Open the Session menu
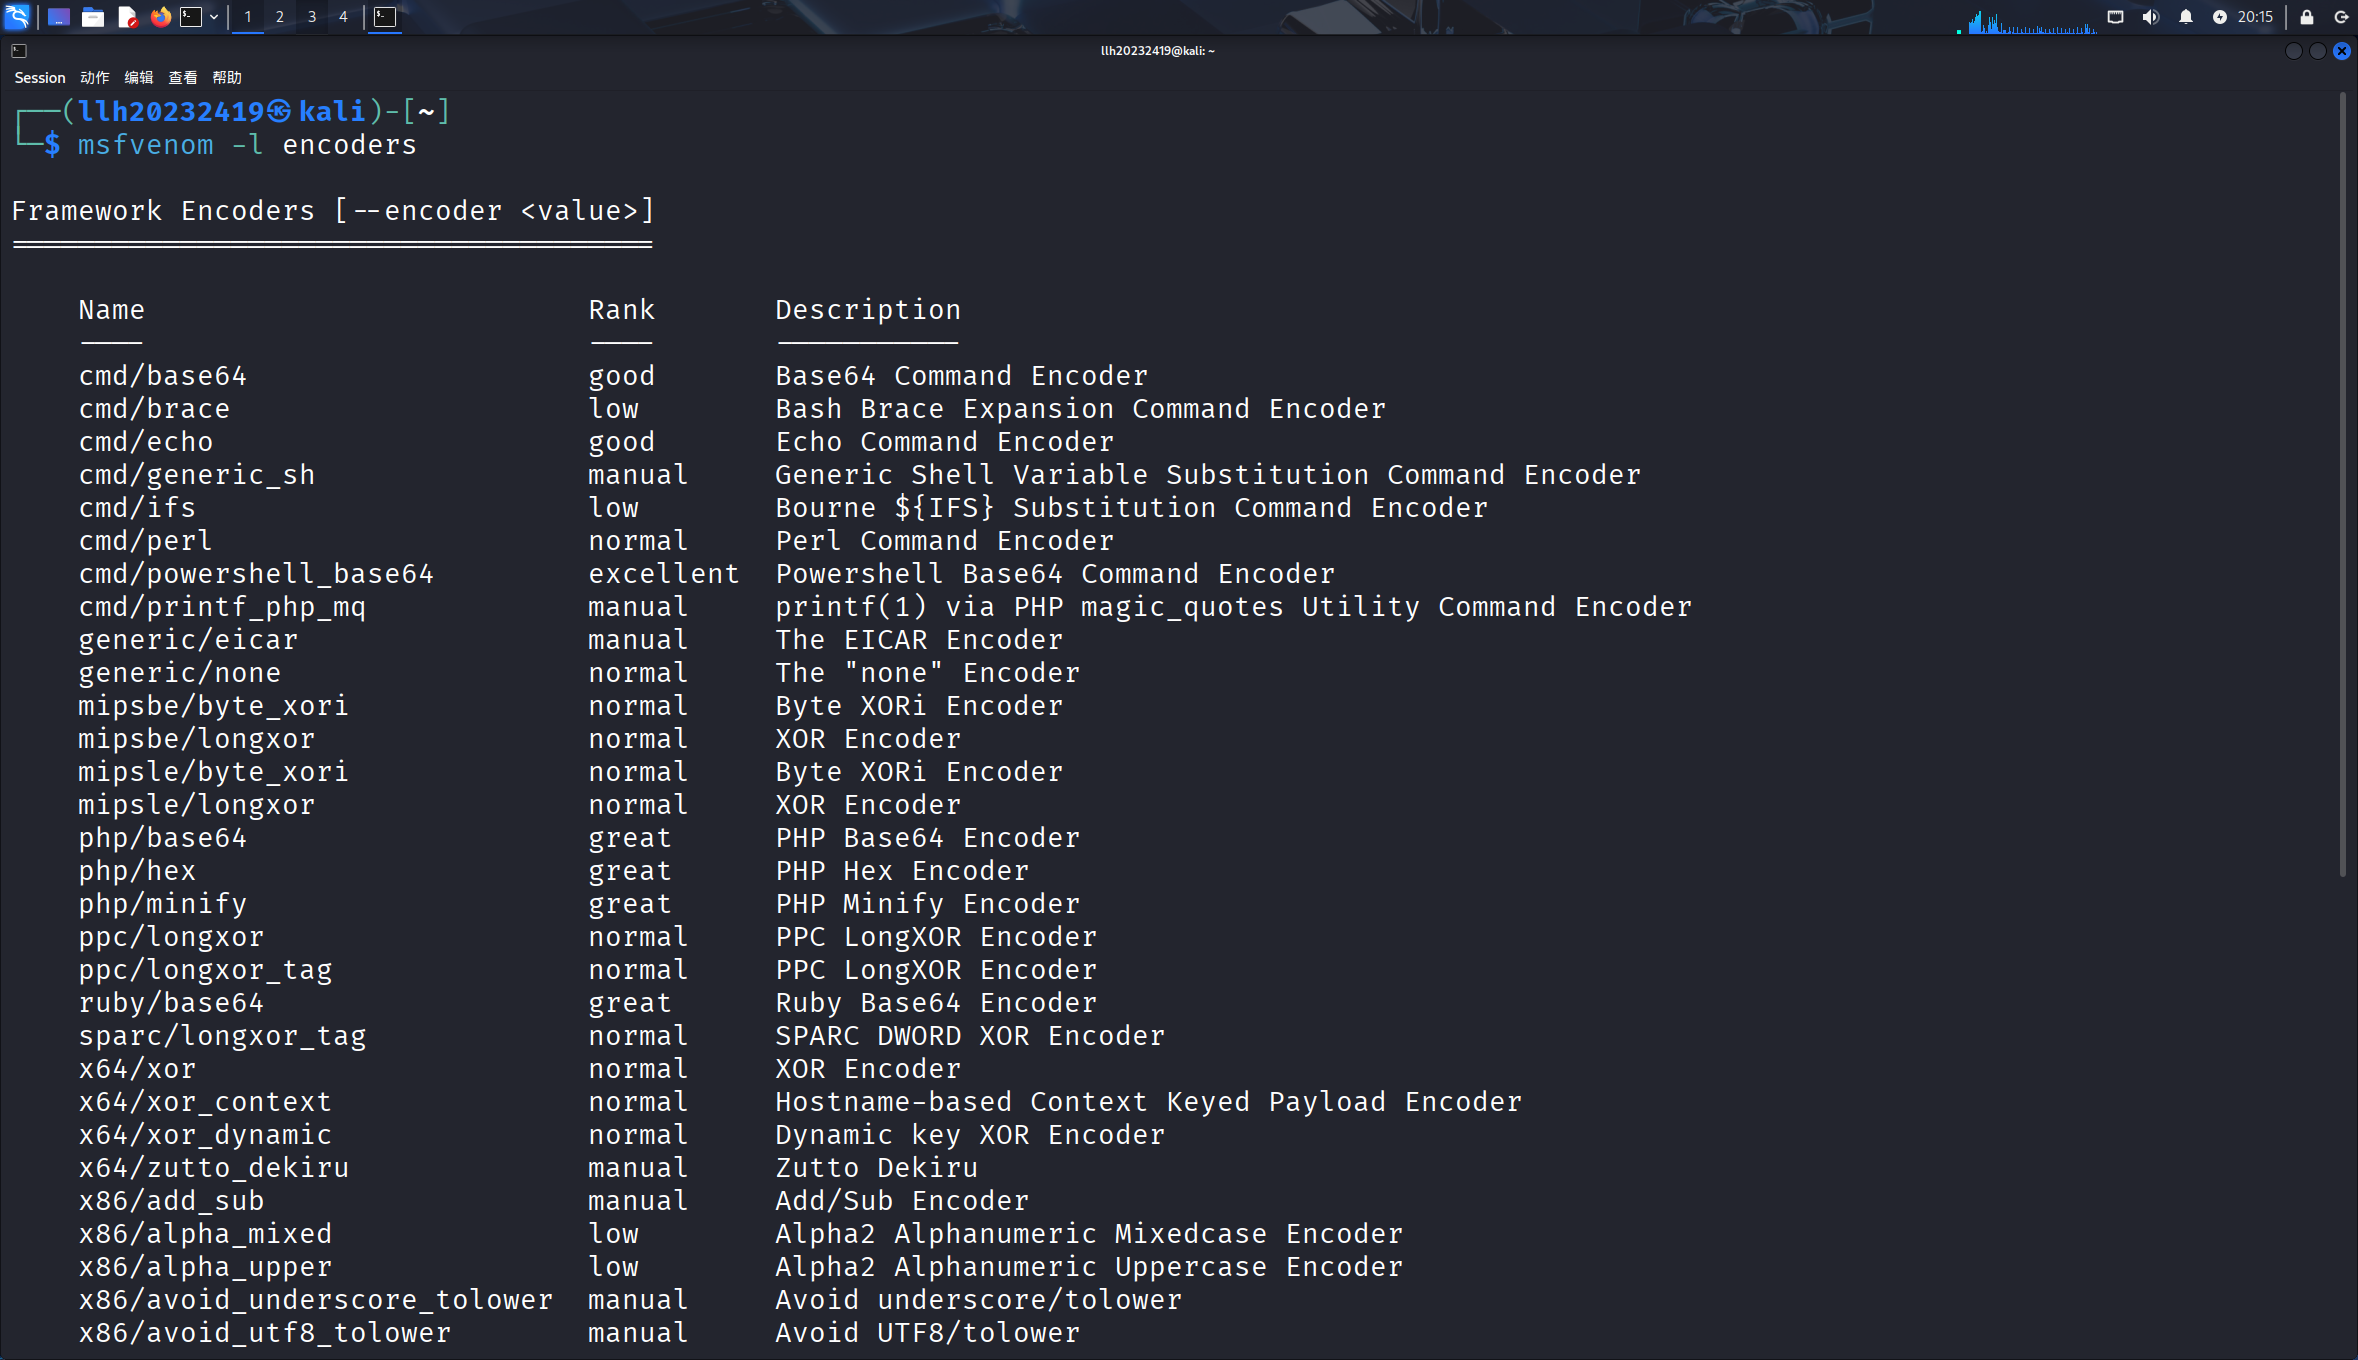Image resolution: width=2358 pixels, height=1360 pixels. [x=39, y=77]
